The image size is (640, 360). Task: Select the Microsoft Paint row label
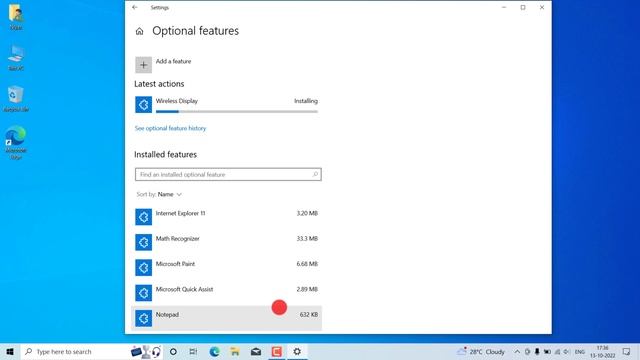(175, 264)
